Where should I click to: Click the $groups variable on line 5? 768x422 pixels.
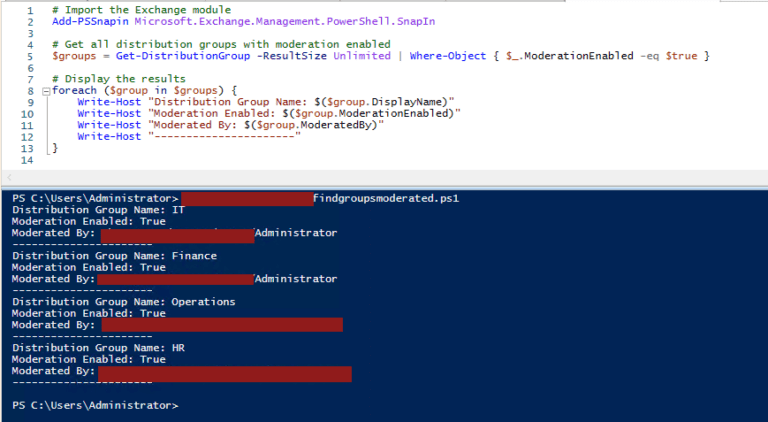click(x=74, y=56)
